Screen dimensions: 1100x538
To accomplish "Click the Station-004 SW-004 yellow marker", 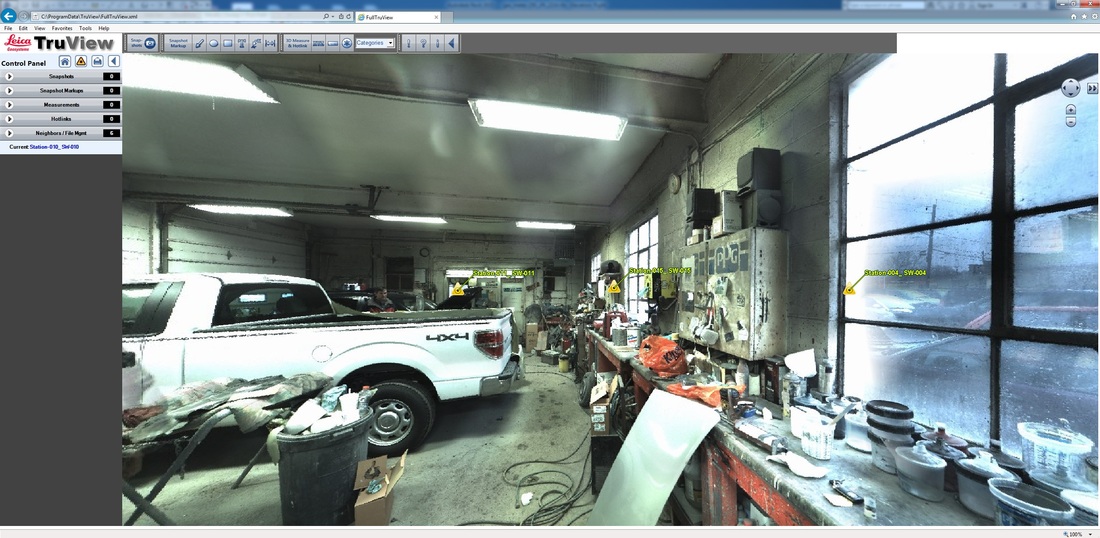I will [849, 288].
